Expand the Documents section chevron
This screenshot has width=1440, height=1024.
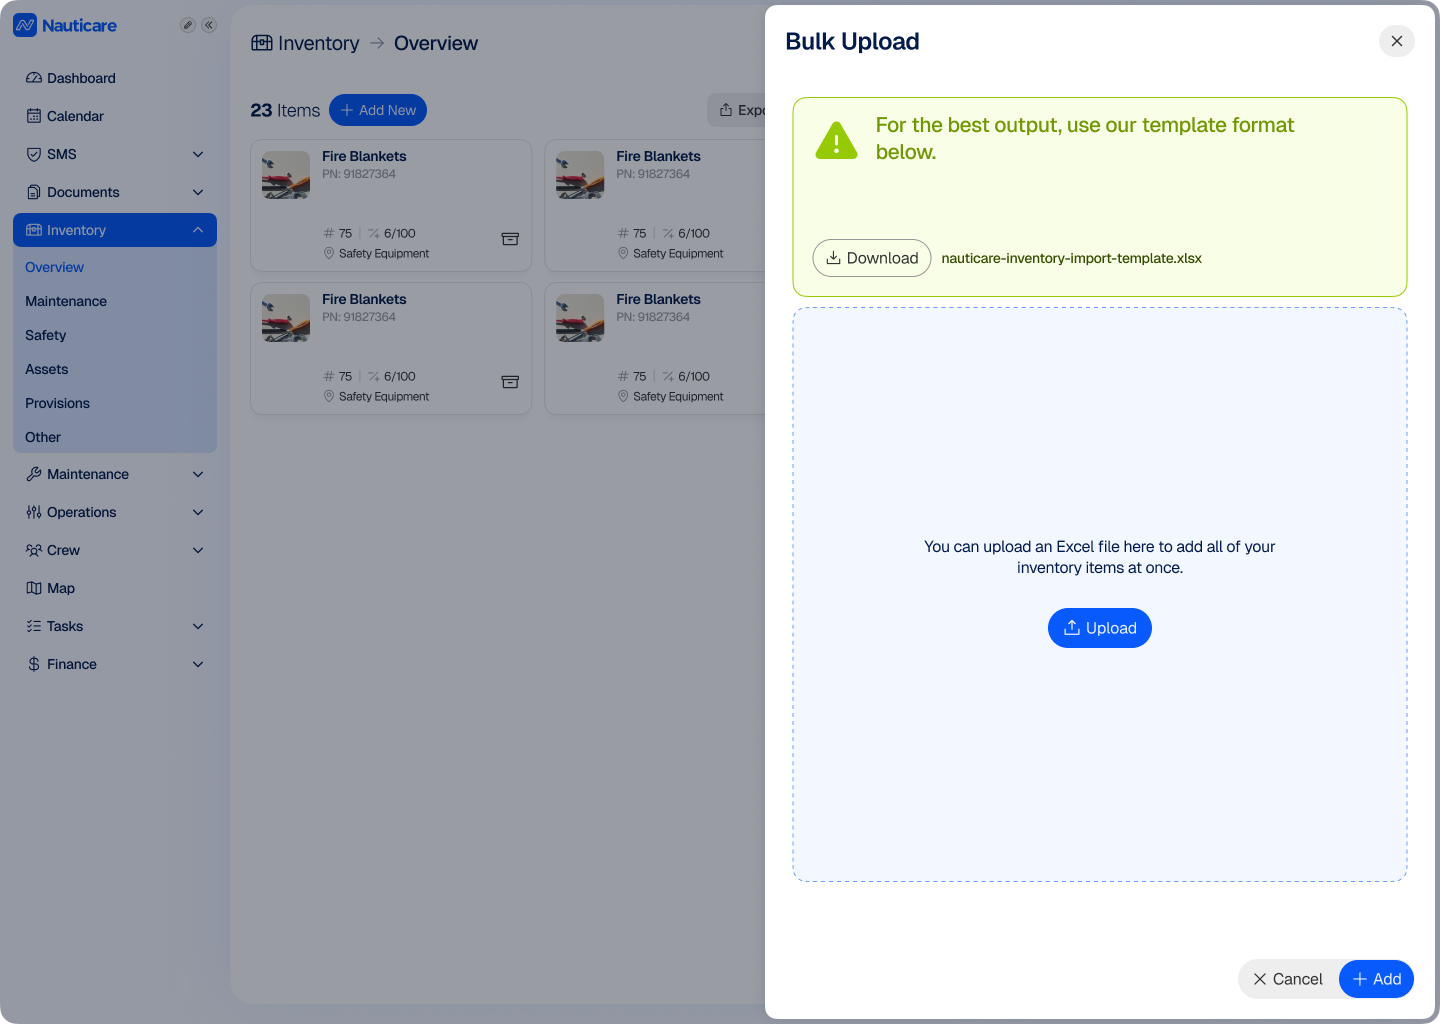[x=198, y=192]
